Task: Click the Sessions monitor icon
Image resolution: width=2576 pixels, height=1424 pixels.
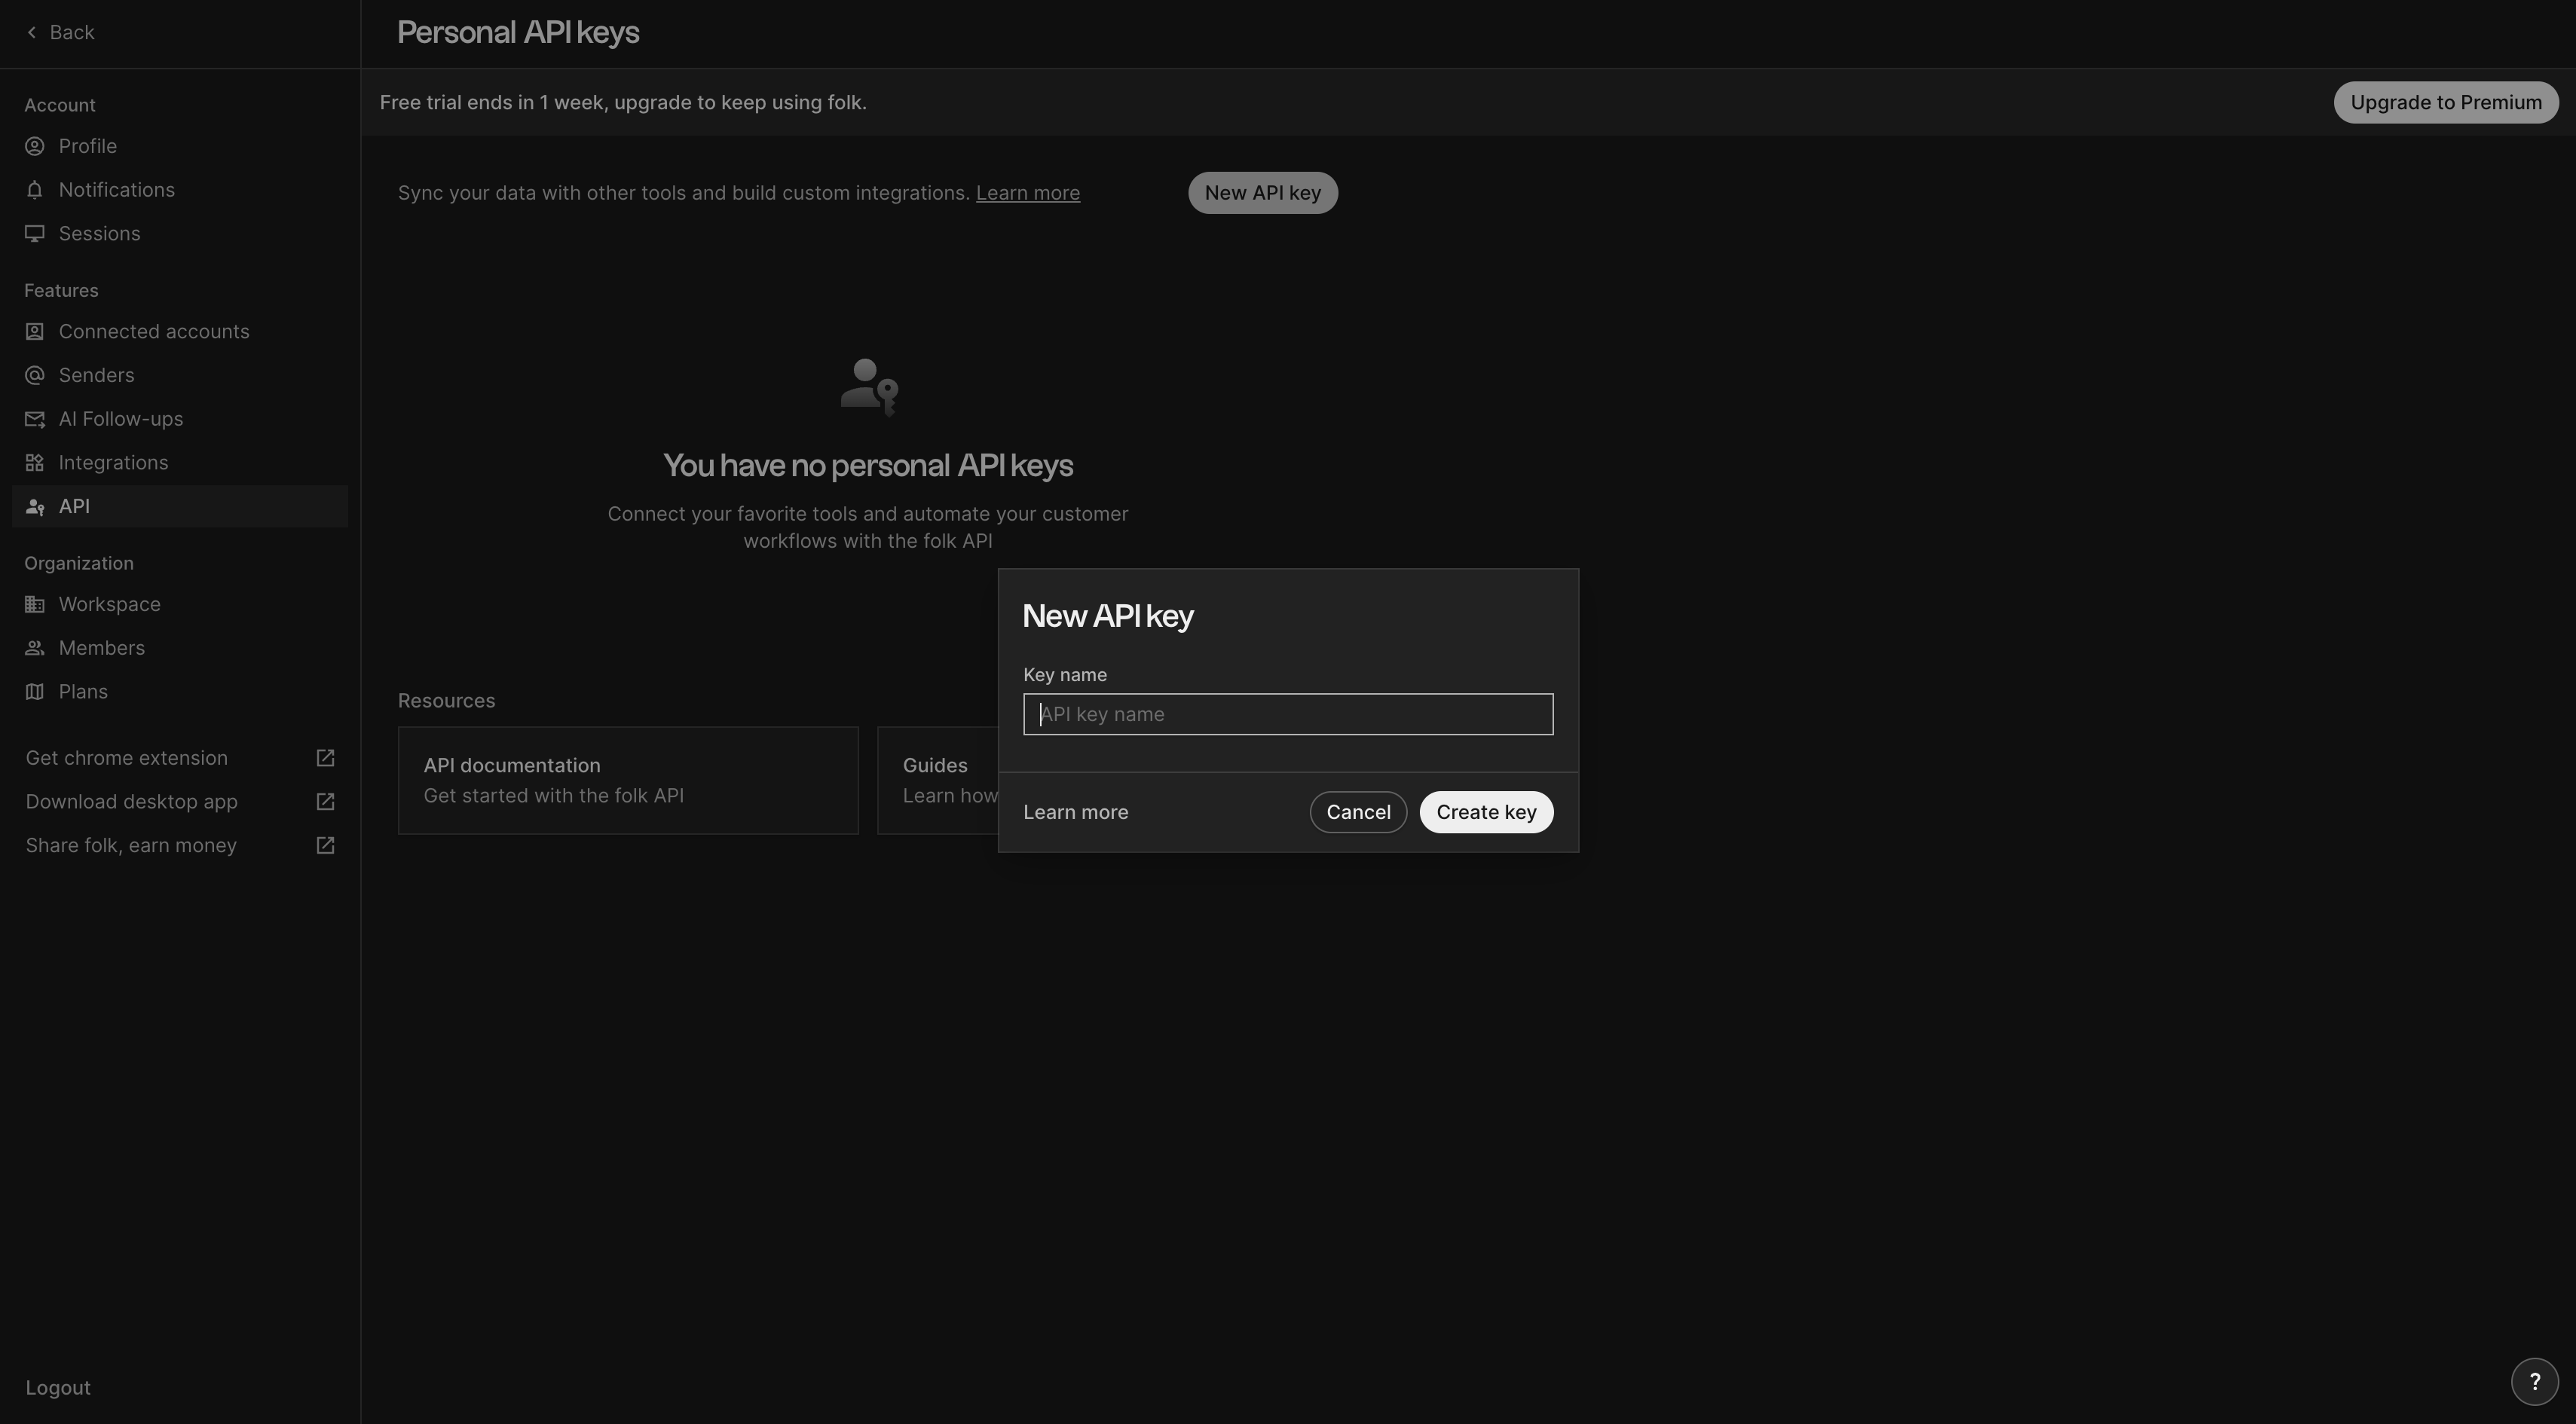Action: (35, 233)
